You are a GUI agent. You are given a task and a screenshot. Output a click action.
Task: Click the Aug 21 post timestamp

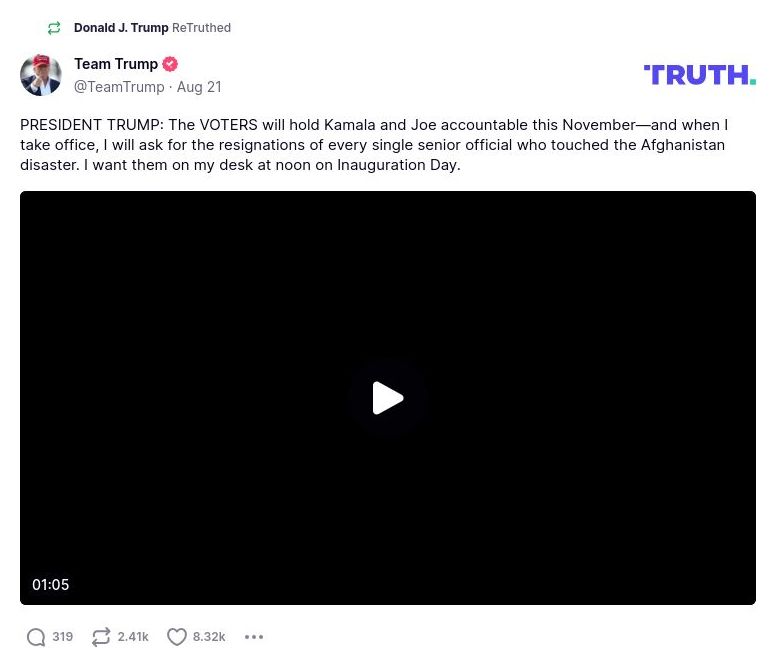(199, 87)
